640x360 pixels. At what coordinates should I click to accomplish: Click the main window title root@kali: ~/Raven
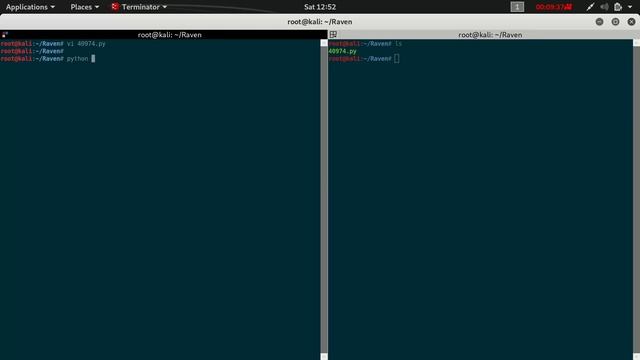pyautogui.click(x=320, y=22)
